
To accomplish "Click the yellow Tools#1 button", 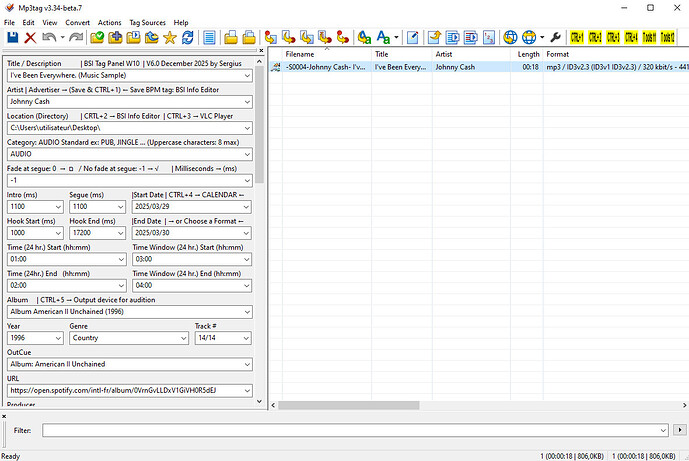I will pos(649,38).
